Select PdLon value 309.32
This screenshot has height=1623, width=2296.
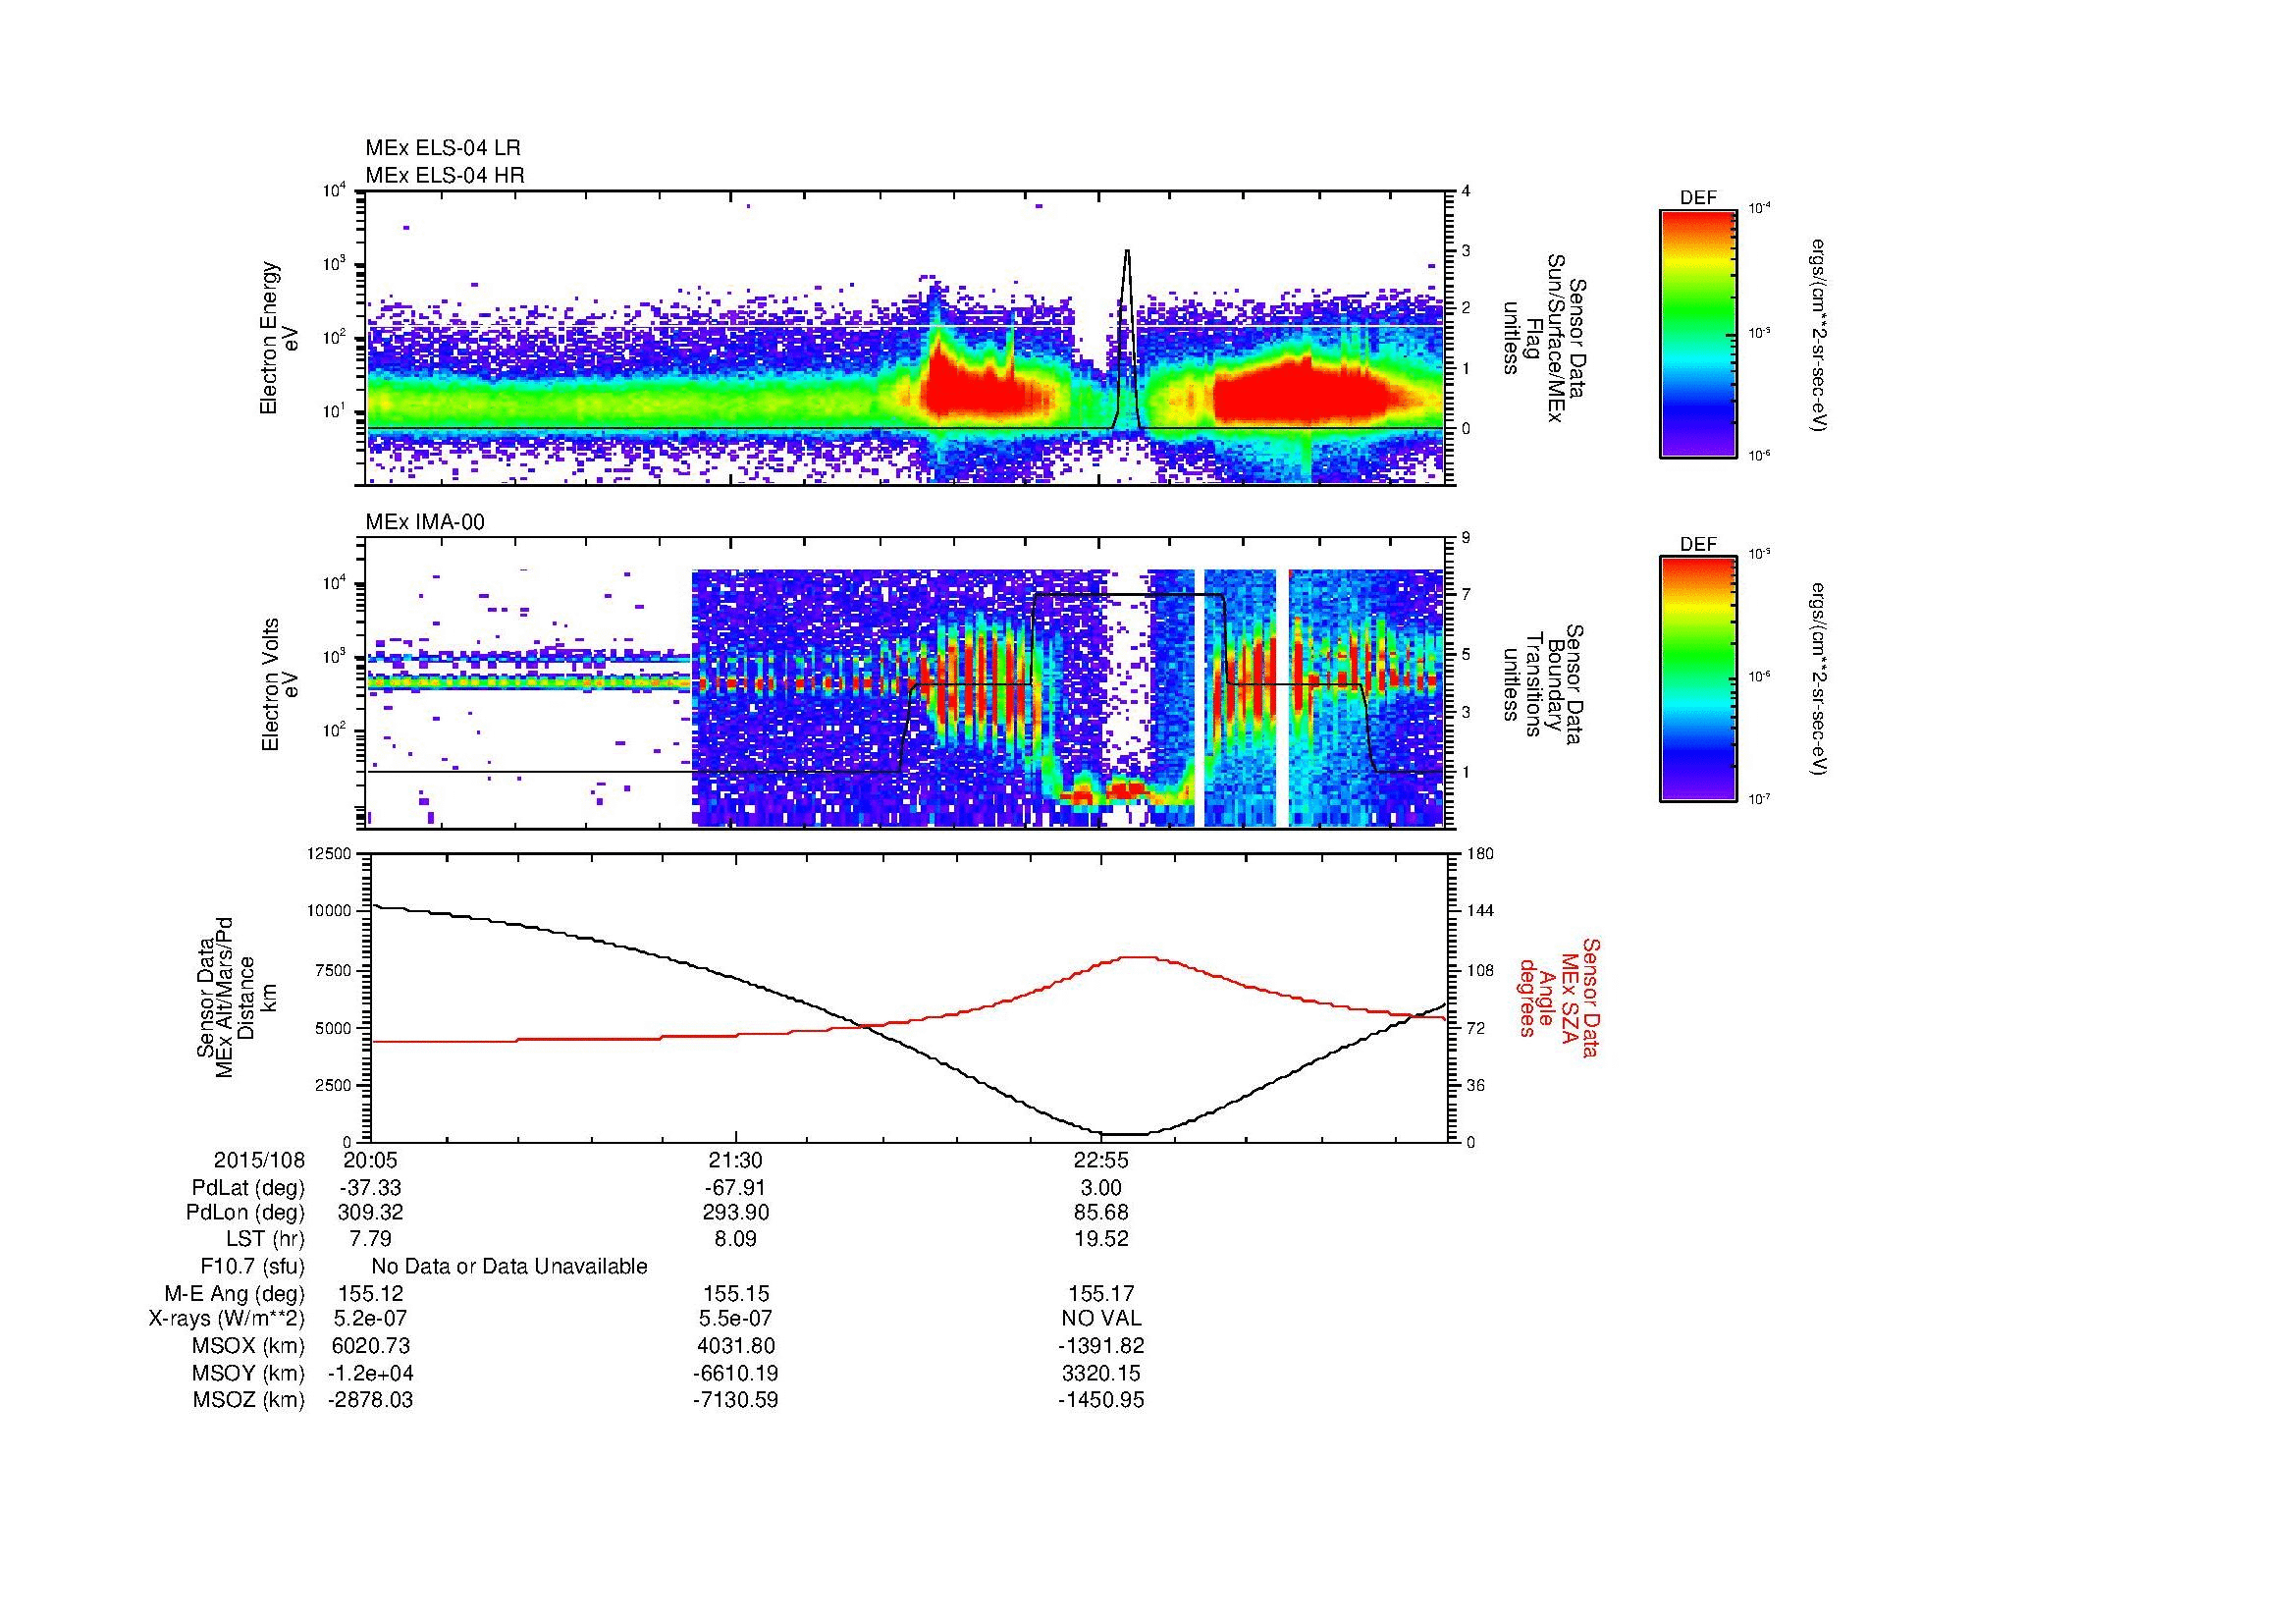coord(370,1213)
